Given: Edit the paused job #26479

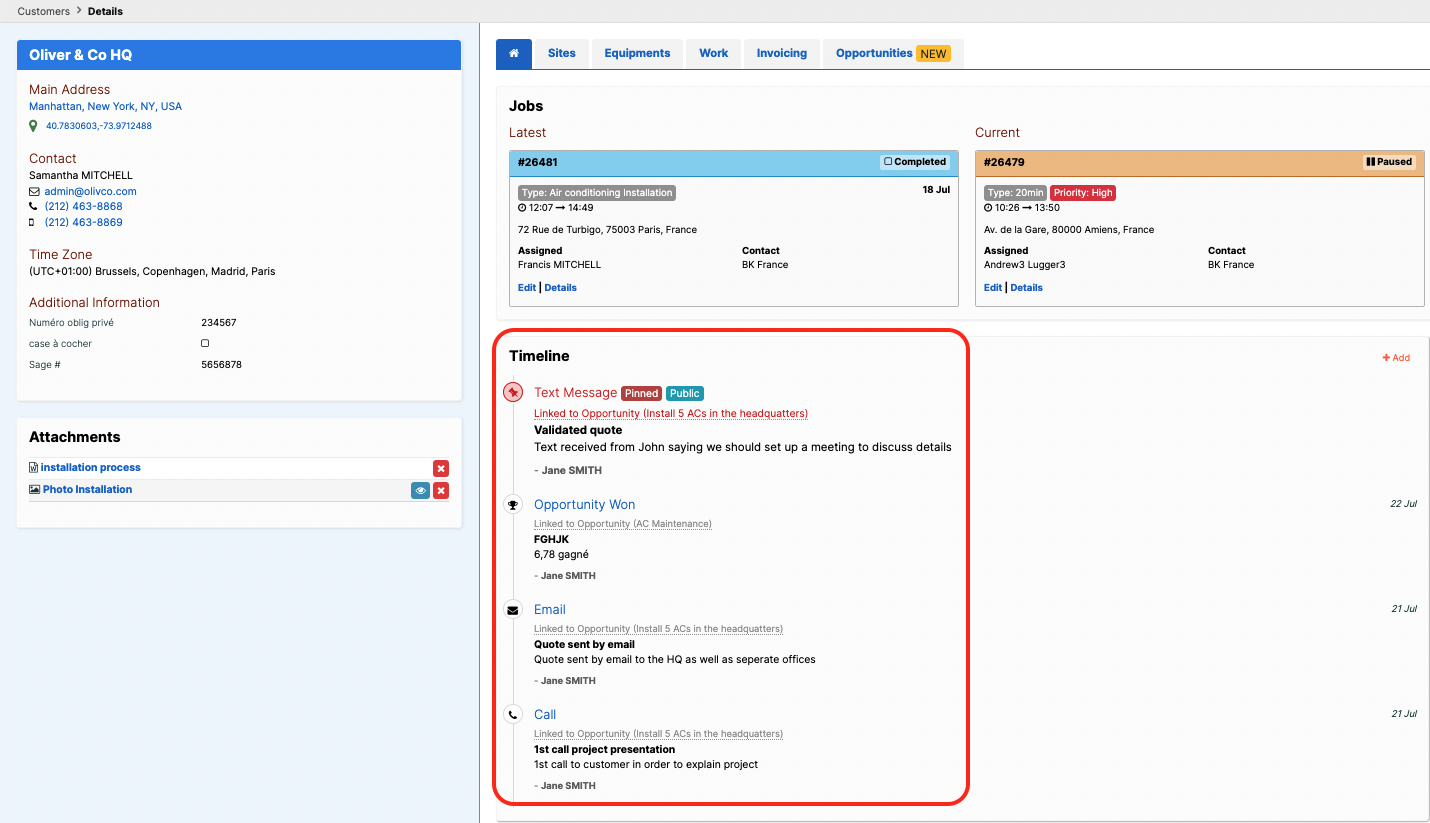Looking at the screenshot, I should [993, 288].
